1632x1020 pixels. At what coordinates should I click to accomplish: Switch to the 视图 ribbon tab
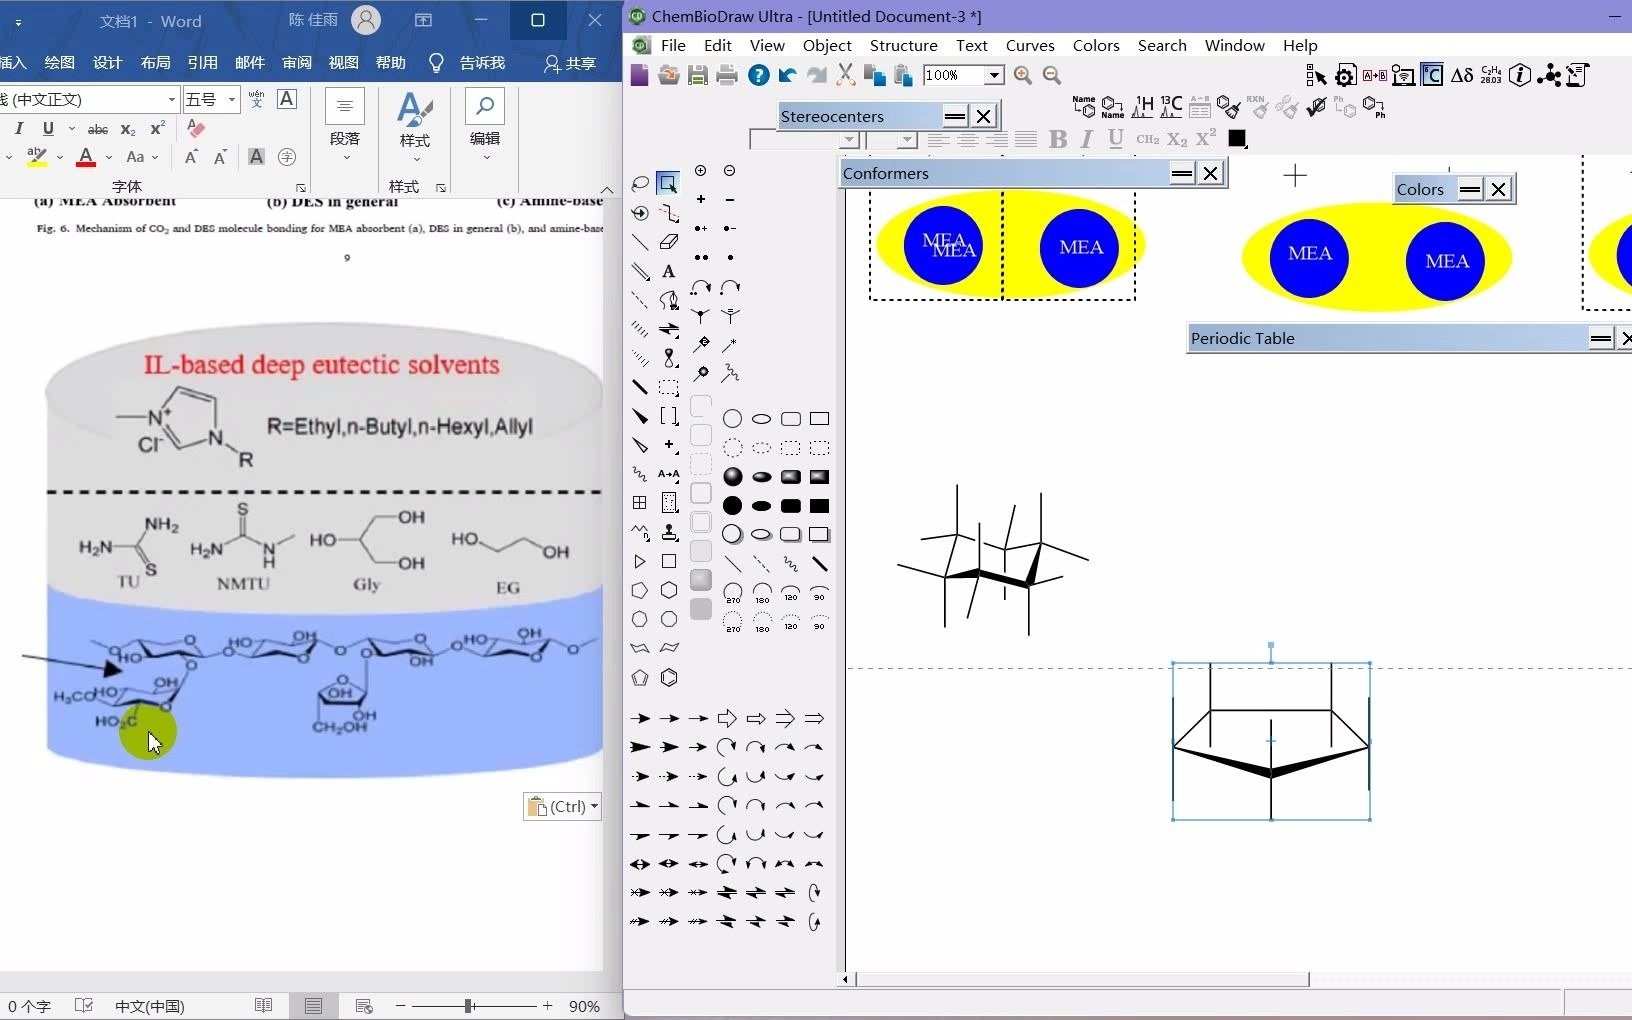tap(342, 62)
